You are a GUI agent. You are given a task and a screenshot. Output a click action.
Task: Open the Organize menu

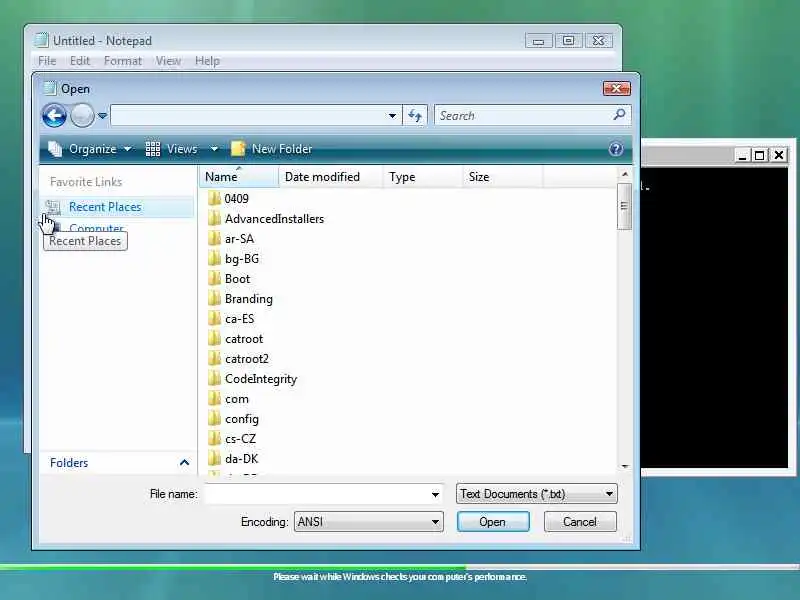coord(90,149)
